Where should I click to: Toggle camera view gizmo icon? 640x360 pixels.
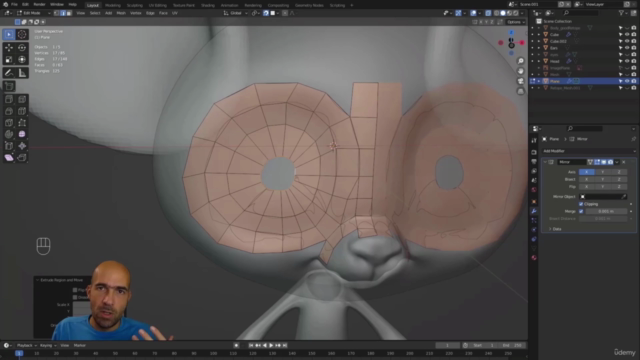(520, 81)
